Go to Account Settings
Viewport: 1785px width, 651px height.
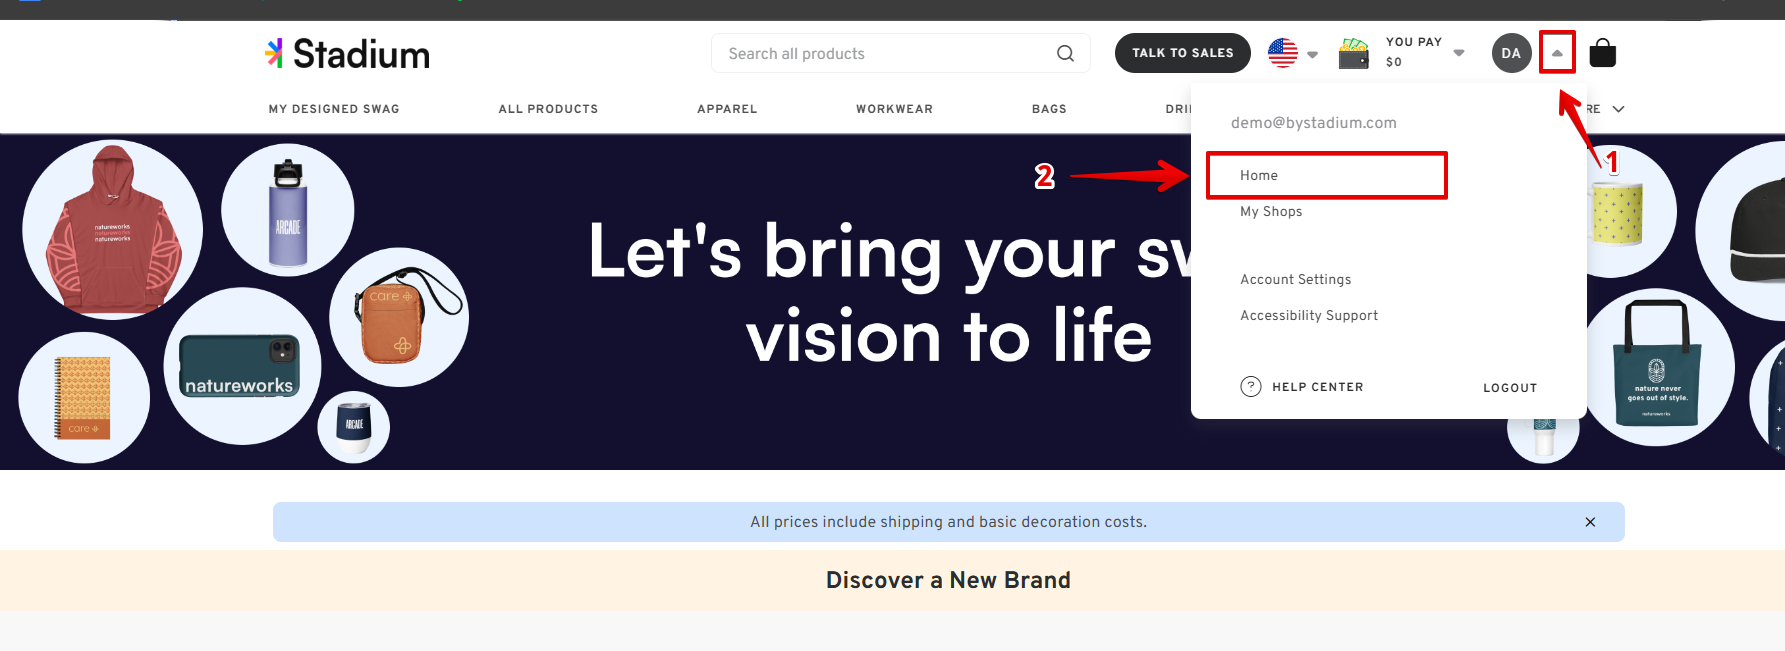(x=1295, y=279)
